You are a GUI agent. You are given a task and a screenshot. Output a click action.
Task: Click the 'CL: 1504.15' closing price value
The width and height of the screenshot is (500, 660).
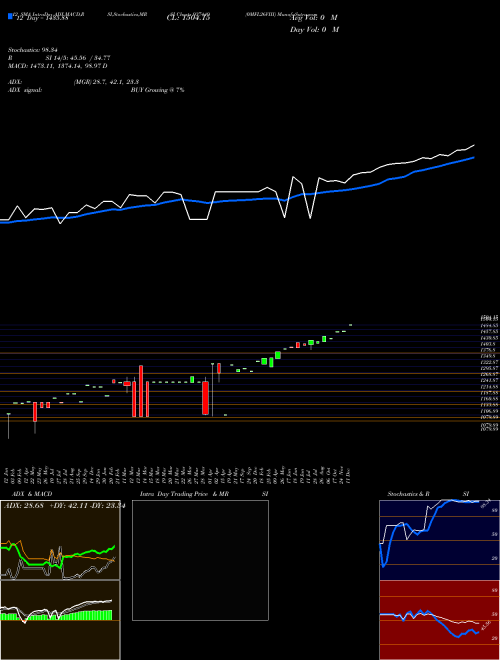point(188,18)
